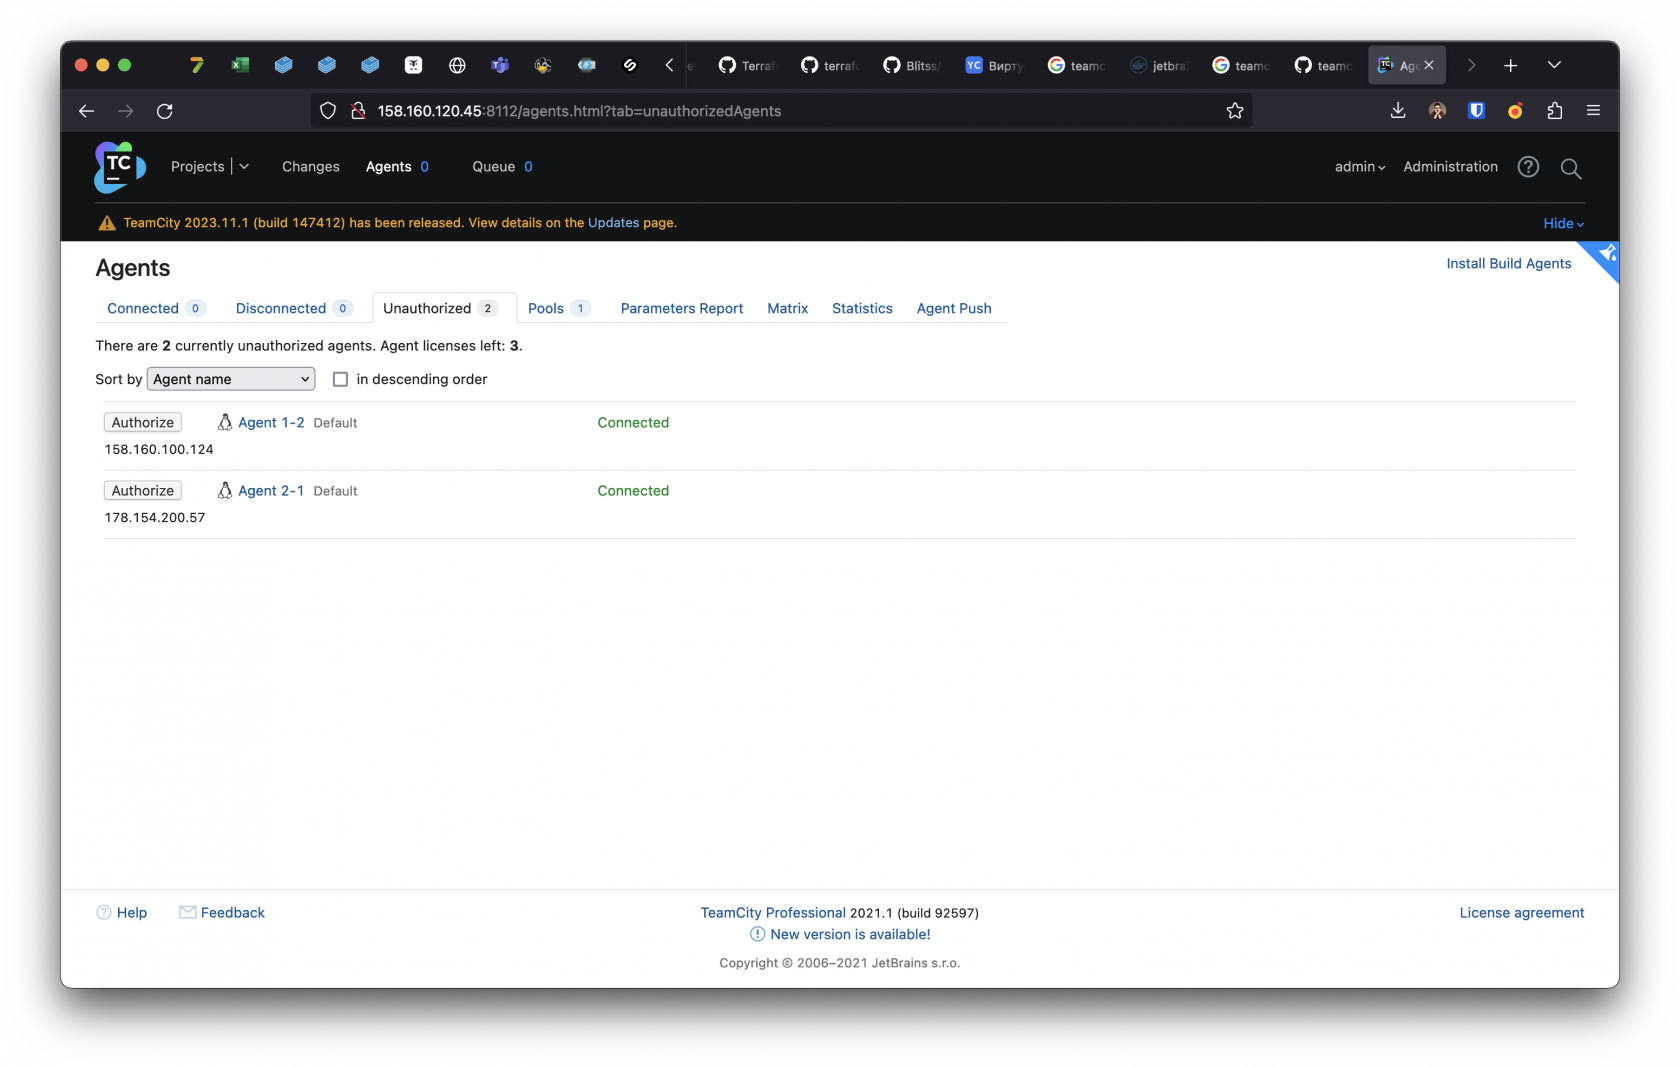Switch to the Disconnected agents tab
The width and height of the screenshot is (1680, 1068).
(281, 308)
